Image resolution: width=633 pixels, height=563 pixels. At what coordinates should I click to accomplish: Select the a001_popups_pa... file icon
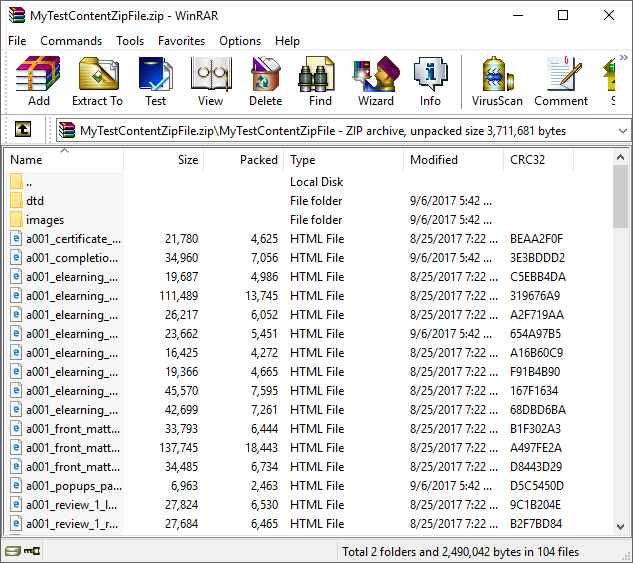point(16,486)
